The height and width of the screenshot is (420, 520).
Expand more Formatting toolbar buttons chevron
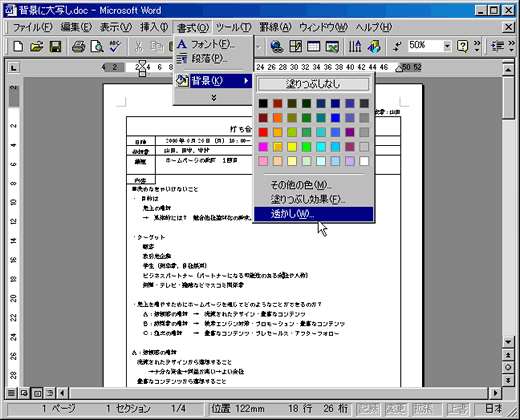[512, 46]
